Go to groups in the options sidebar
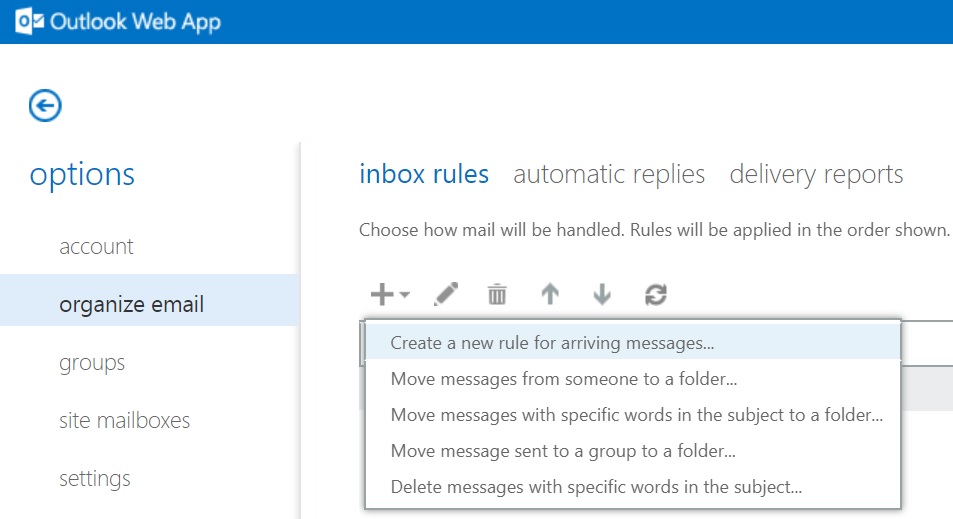 [x=92, y=362]
